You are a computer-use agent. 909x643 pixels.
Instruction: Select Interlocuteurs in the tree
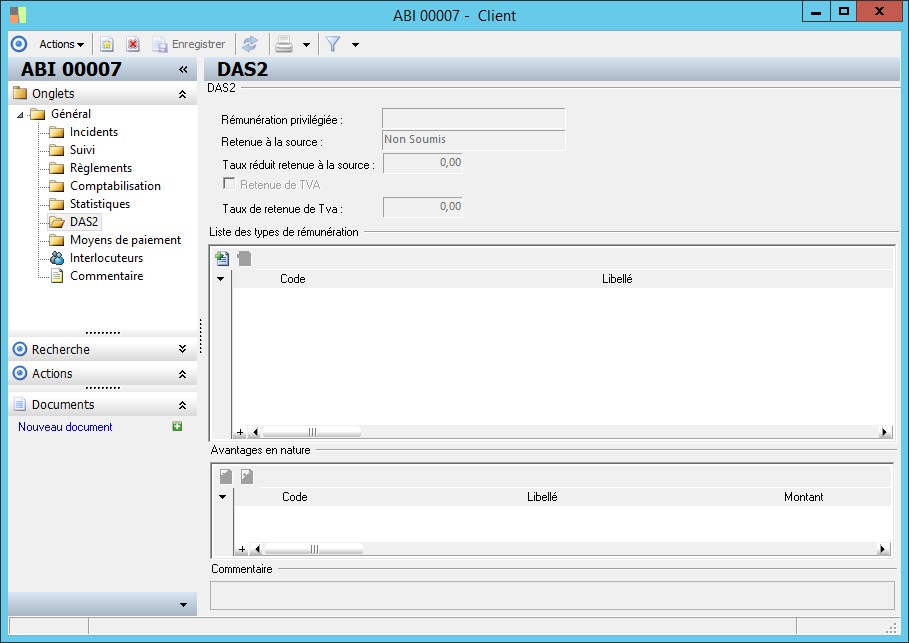click(x=106, y=258)
